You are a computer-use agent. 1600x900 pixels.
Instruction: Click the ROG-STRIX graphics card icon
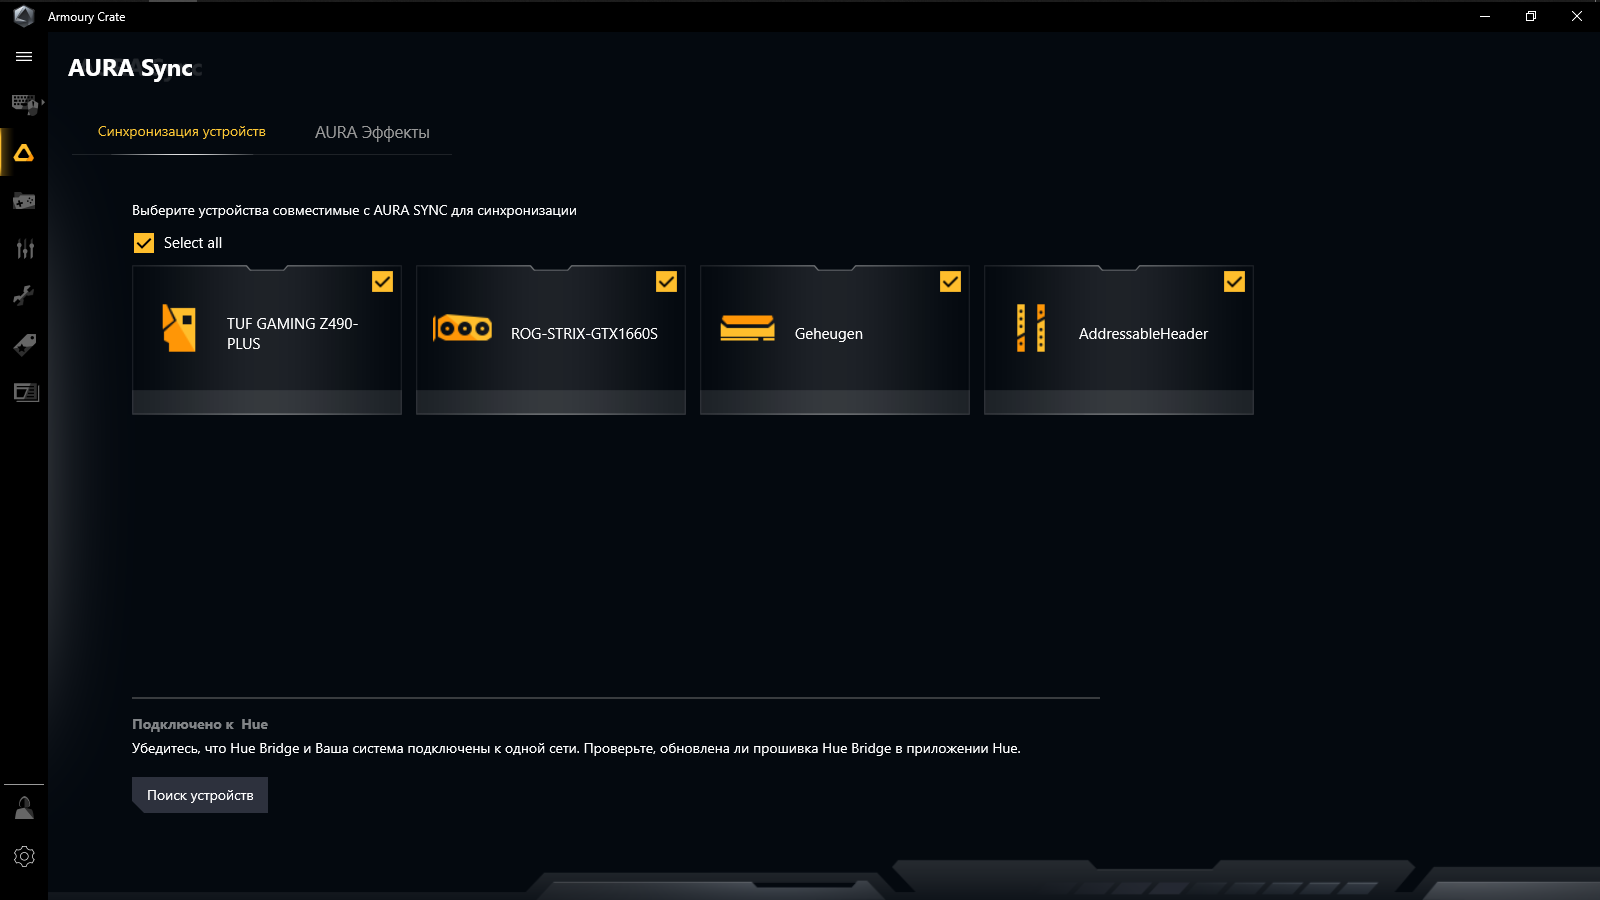pos(462,328)
